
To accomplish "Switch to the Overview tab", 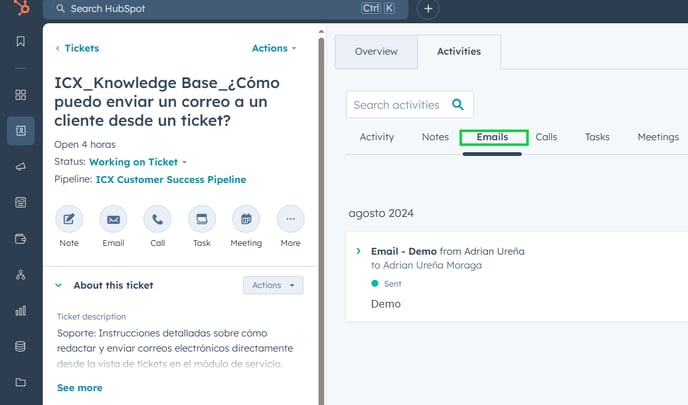I will [x=376, y=51].
